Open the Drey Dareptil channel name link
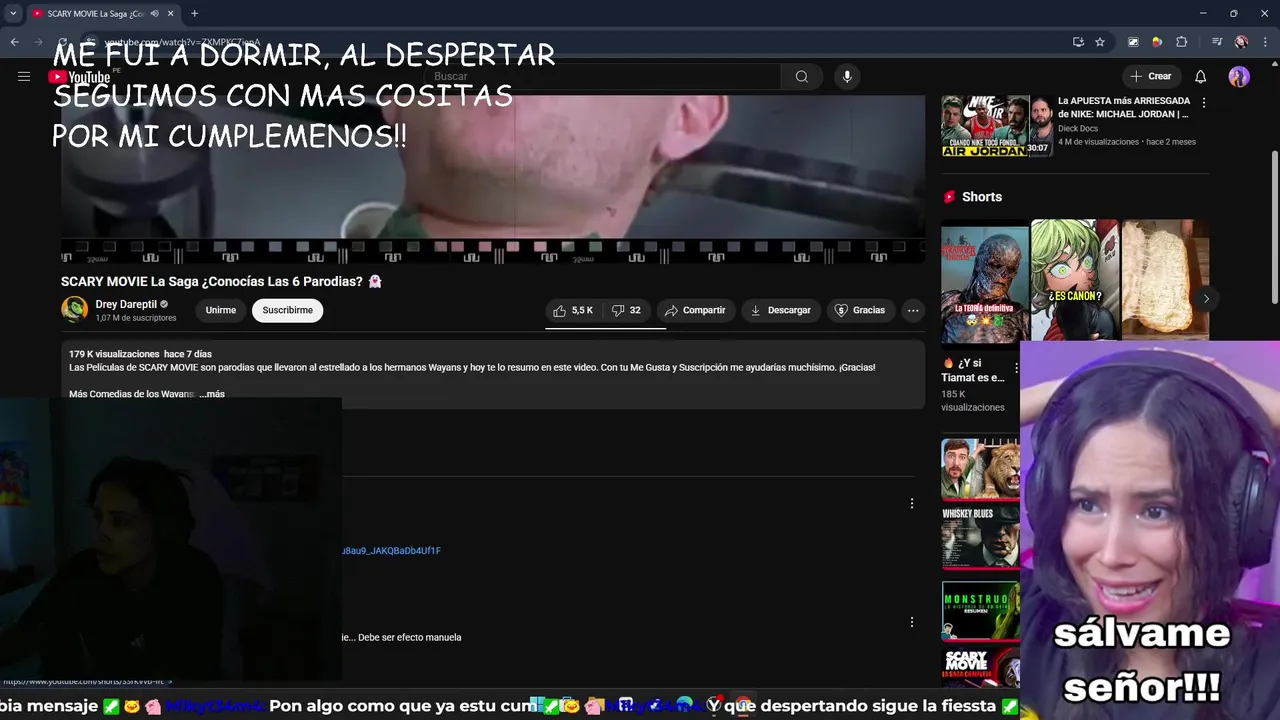 pos(126,304)
